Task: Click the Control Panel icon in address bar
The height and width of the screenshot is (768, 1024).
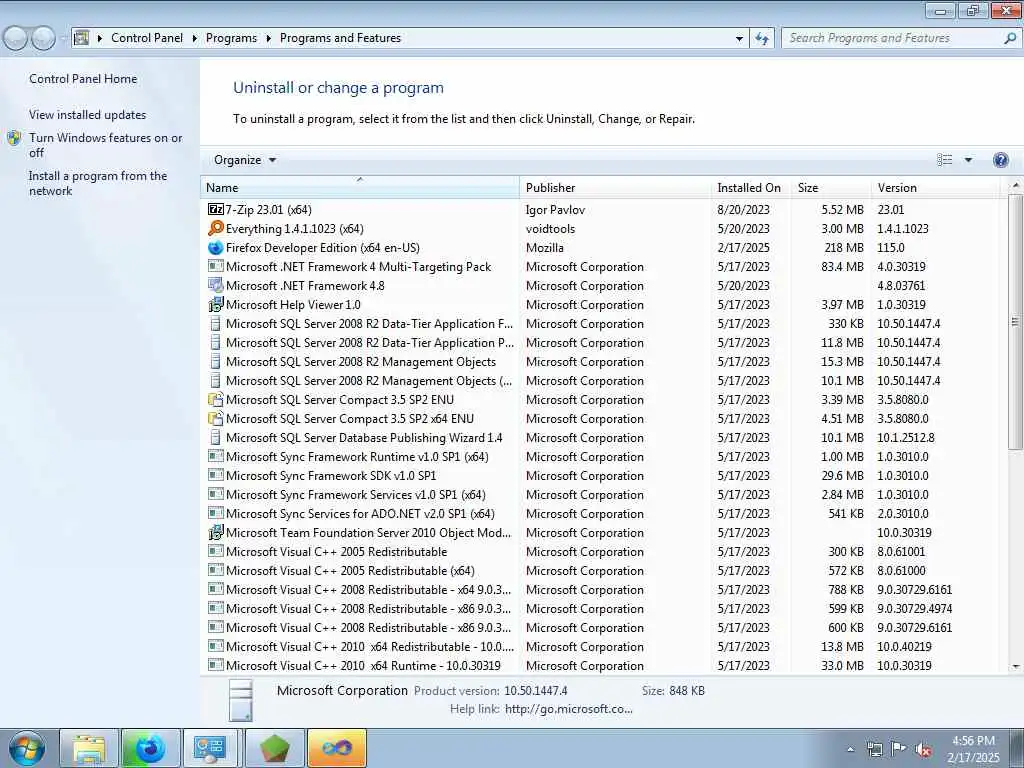Action: point(82,38)
